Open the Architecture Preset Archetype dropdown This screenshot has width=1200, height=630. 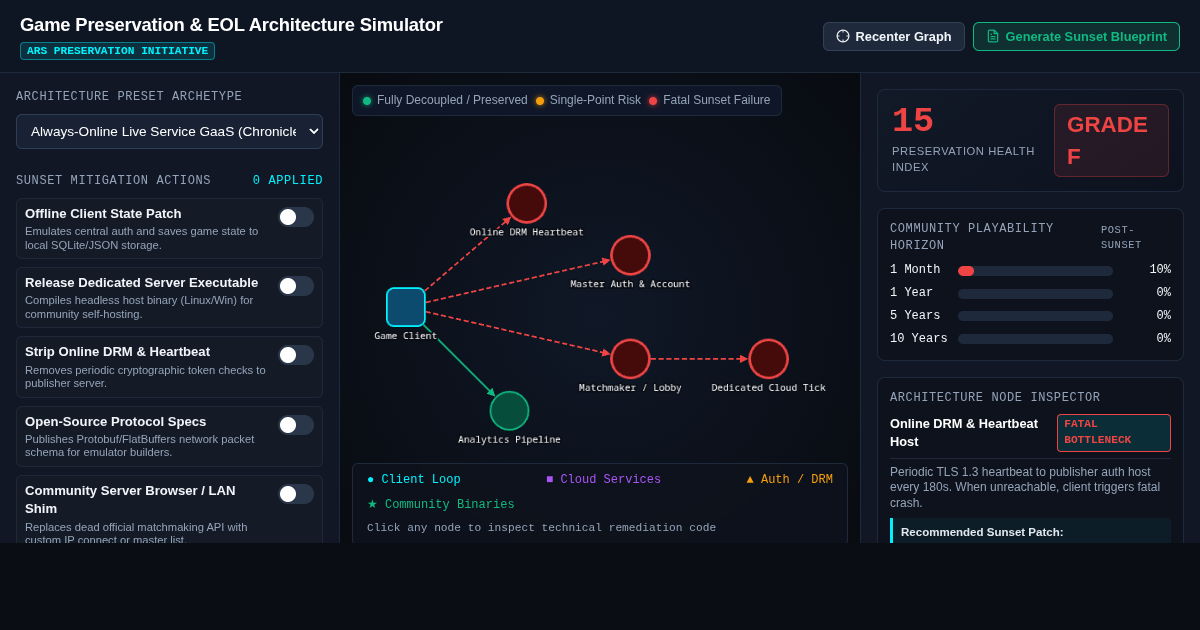[x=169, y=131]
